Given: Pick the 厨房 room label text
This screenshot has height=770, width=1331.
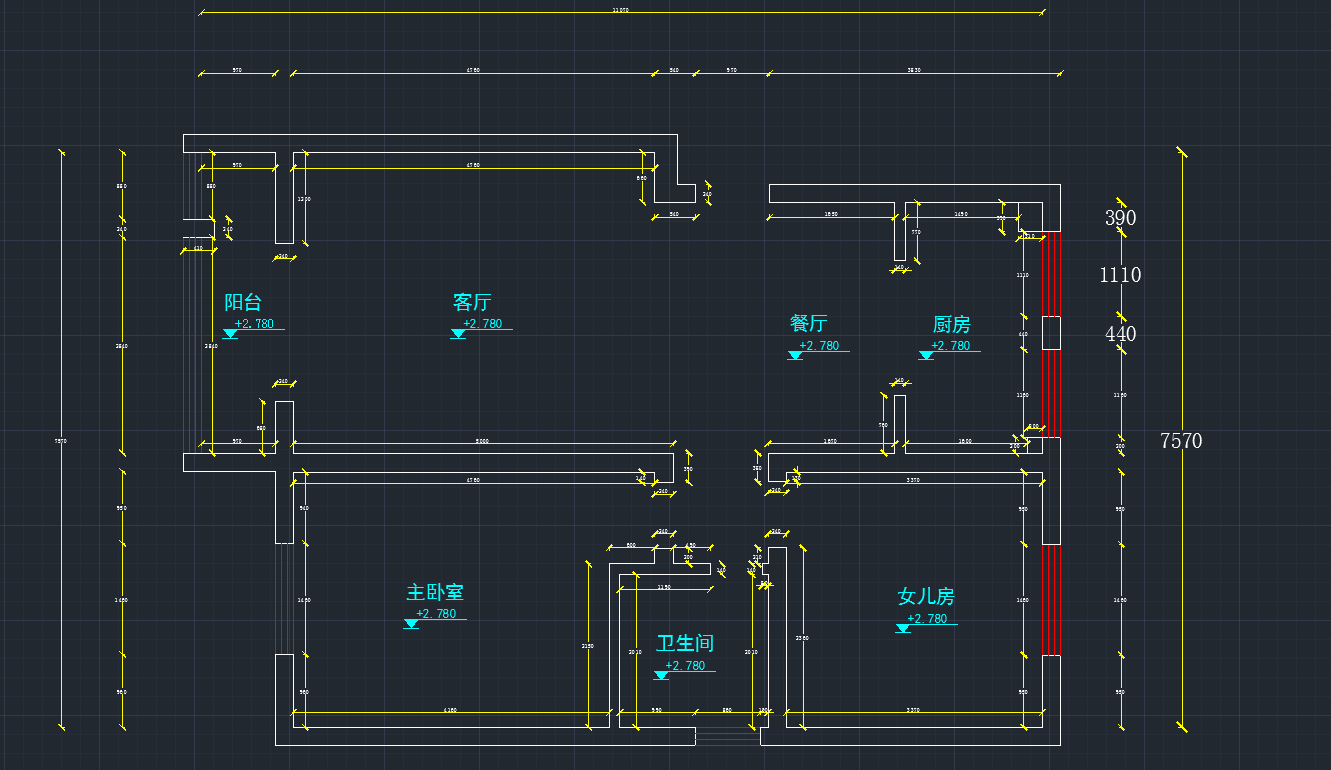Looking at the screenshot, I should pyautogui.click(x=951, y=324).
